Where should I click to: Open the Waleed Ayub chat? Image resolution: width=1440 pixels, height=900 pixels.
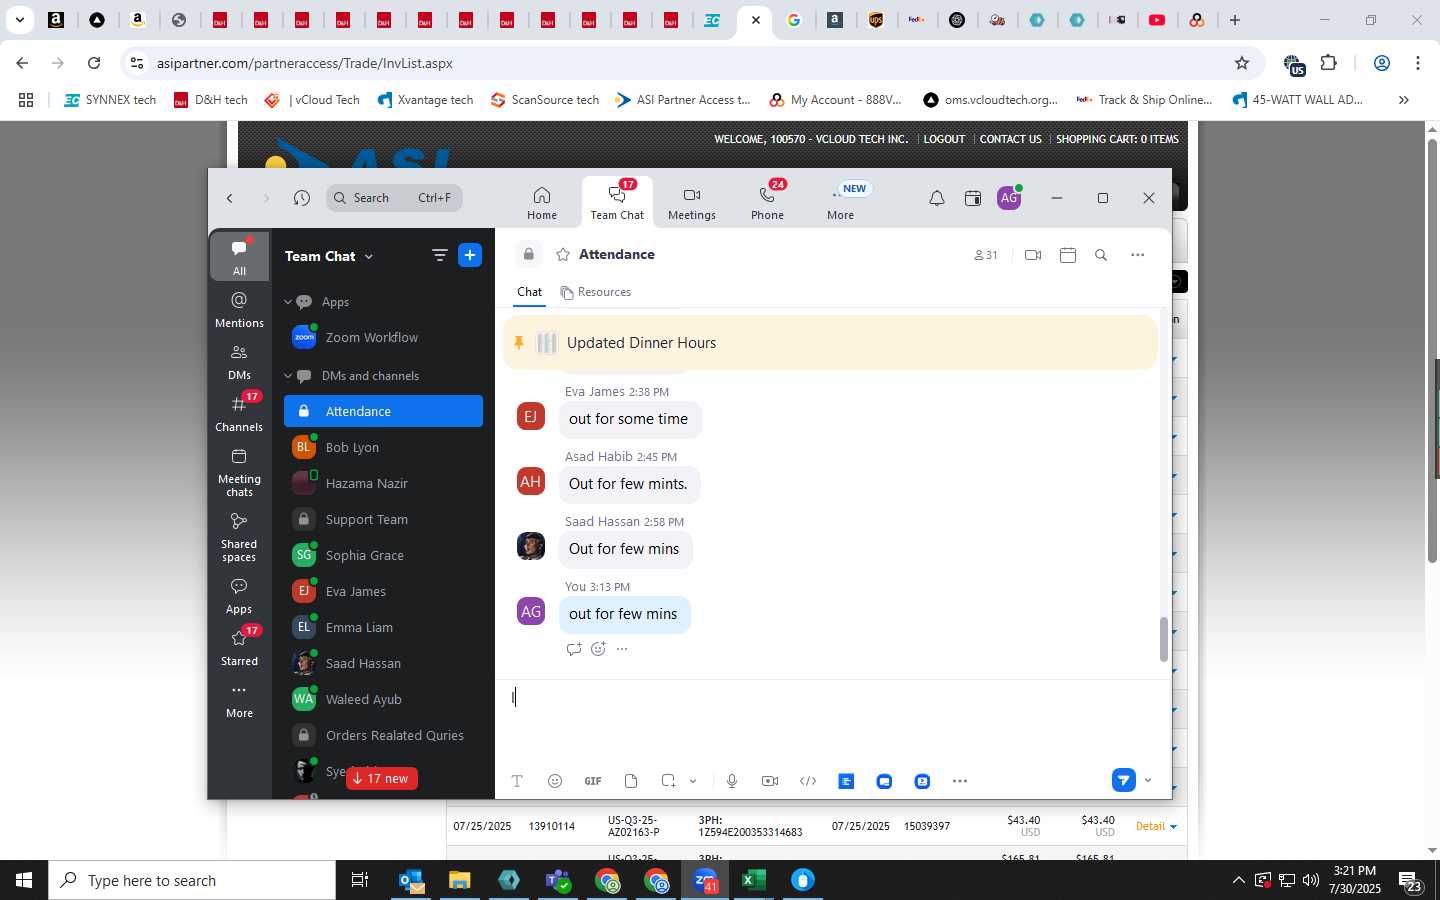point(383,699)
